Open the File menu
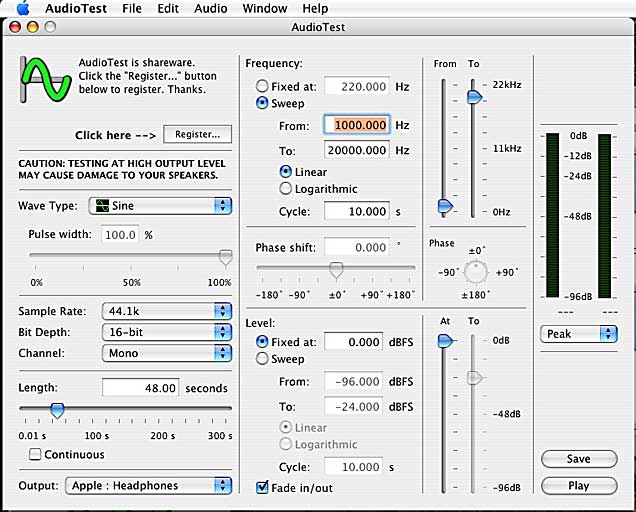Image resolution: width=636 pixels, height=512 pixels. [132, 8]
